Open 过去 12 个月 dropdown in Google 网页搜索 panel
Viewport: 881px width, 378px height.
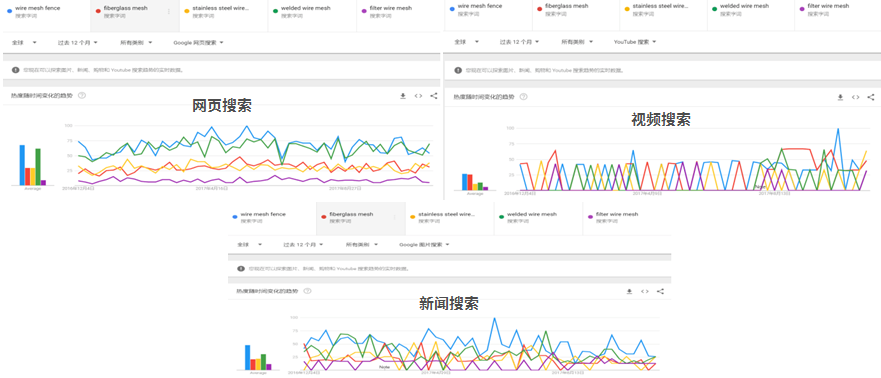(x=78, y=42)
